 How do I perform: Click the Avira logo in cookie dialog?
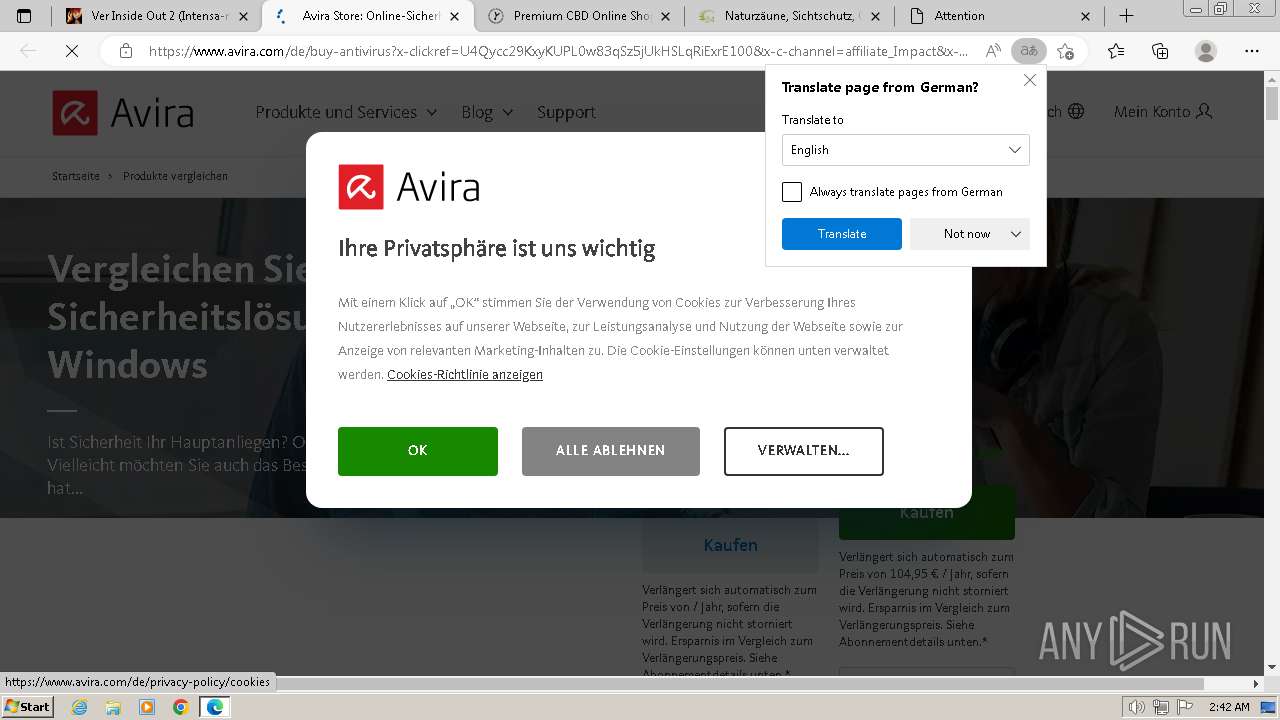[x=409, y=187]
